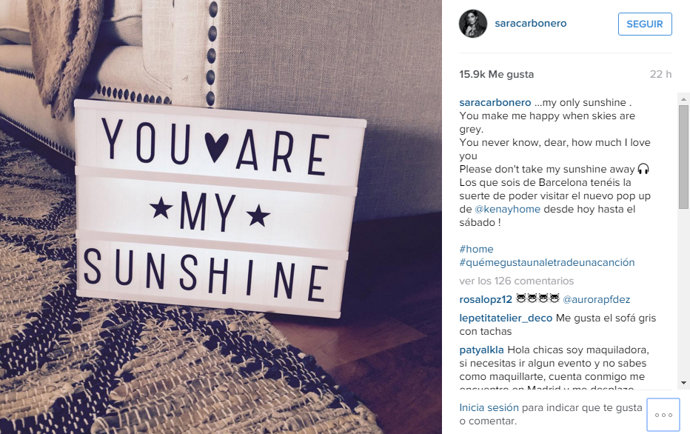This screenshot has height=434, width=690.
Task: Open the @kenayhome mention link
Action: (x=507, y=209)
